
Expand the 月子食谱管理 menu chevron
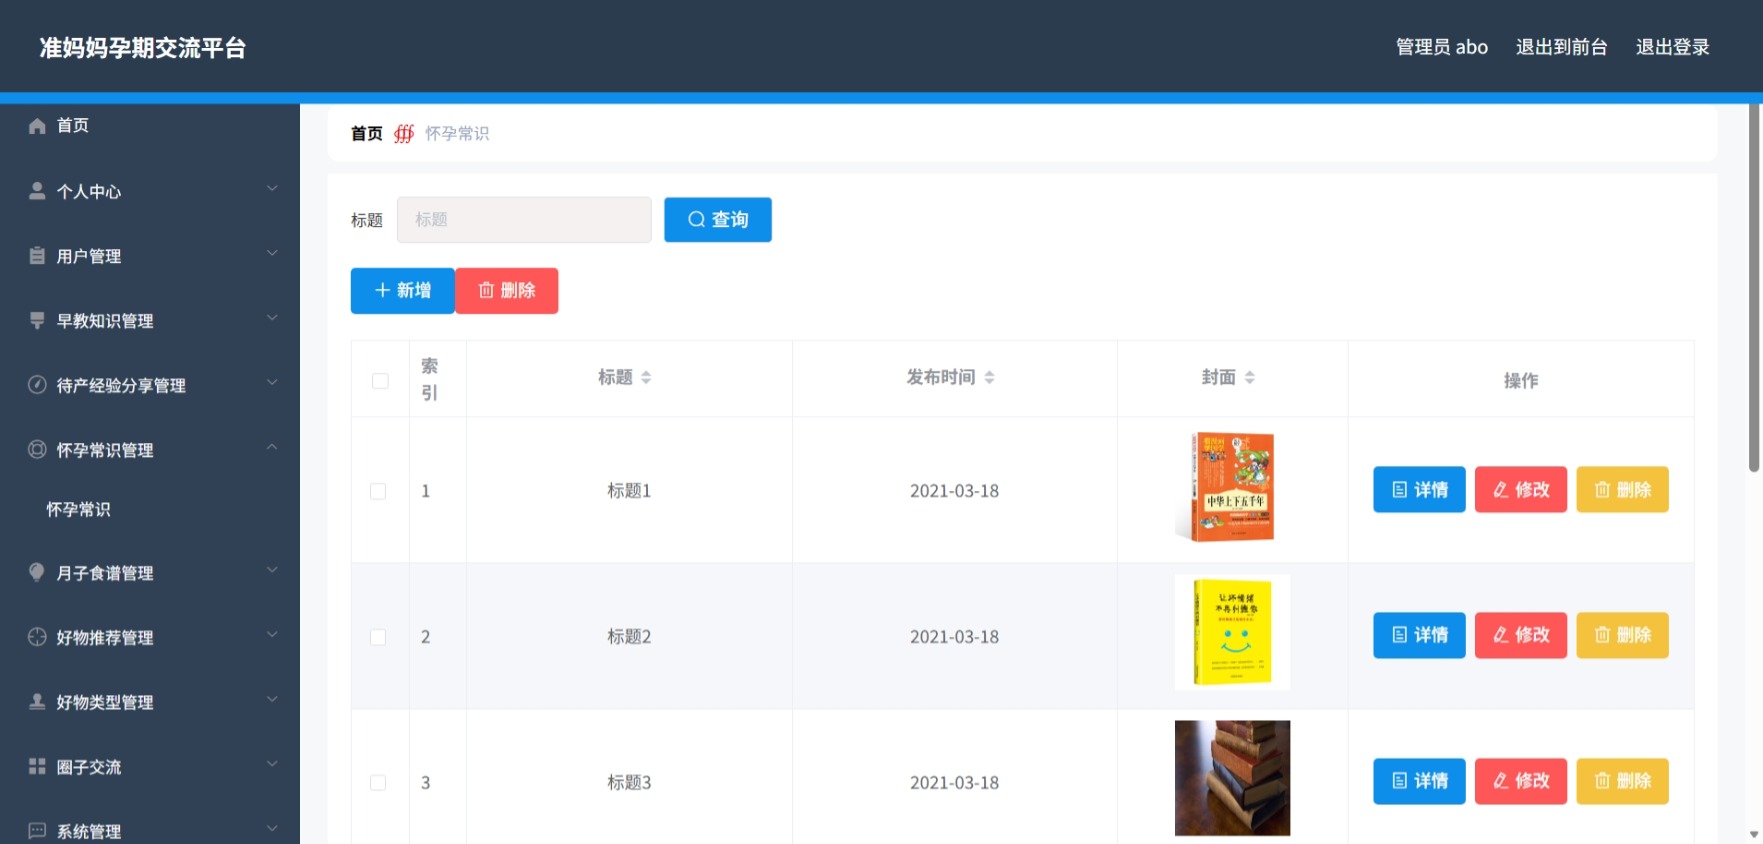pyautogui.click(x=272, y=570)
